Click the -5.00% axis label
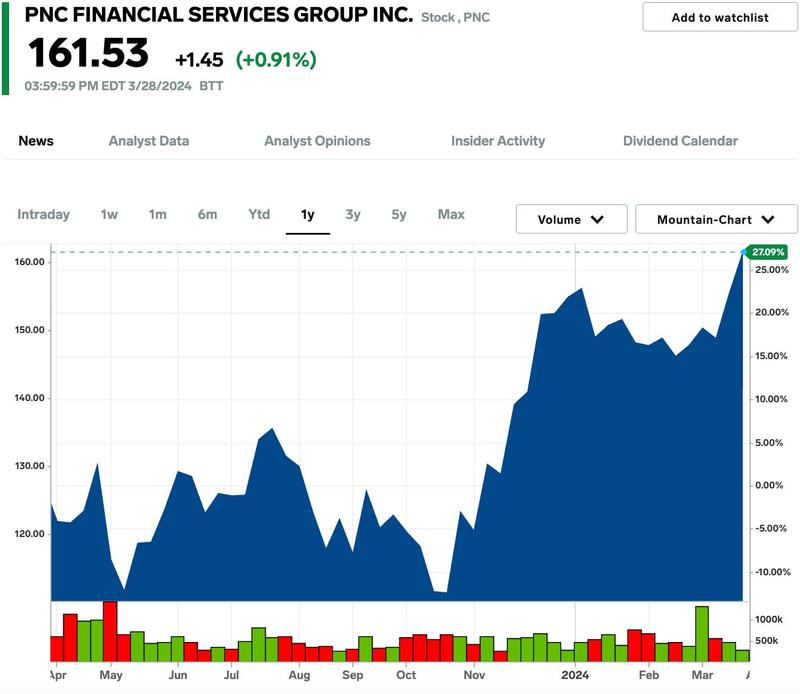Image resolution: width=800 pixels, height=694 pixels. tap(771, 528)
